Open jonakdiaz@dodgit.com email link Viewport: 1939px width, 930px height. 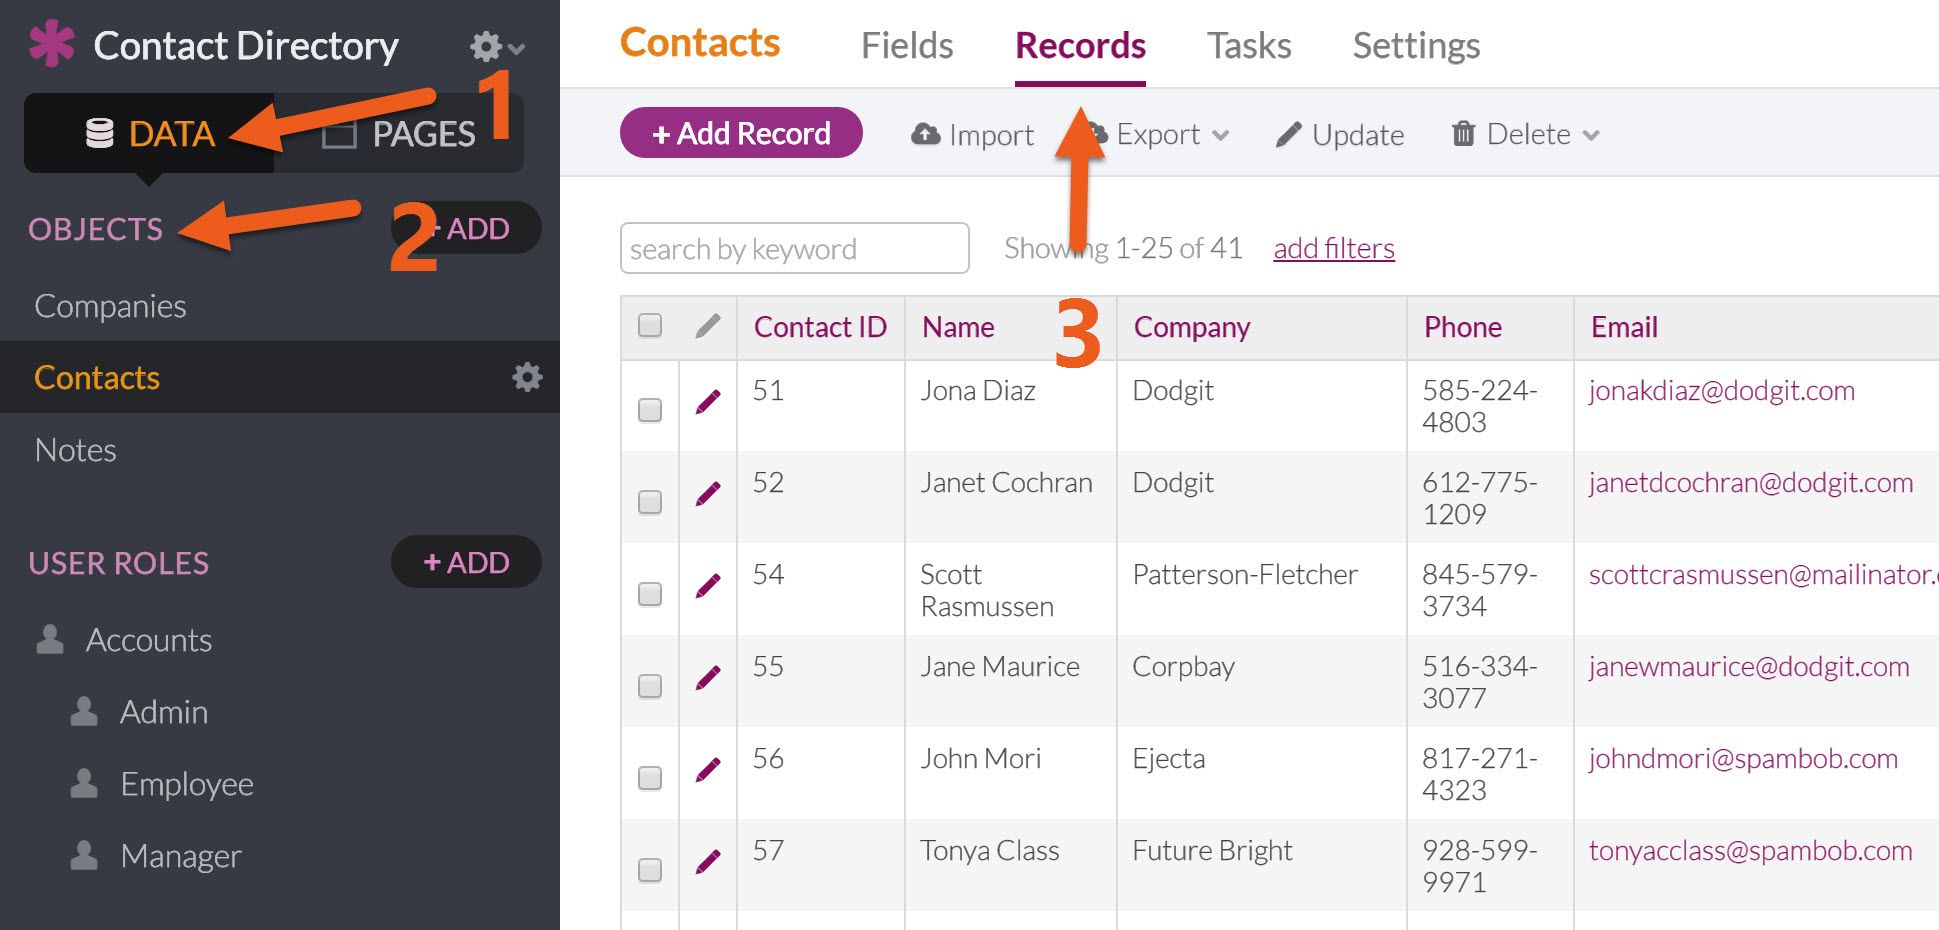click(1721, 391)
